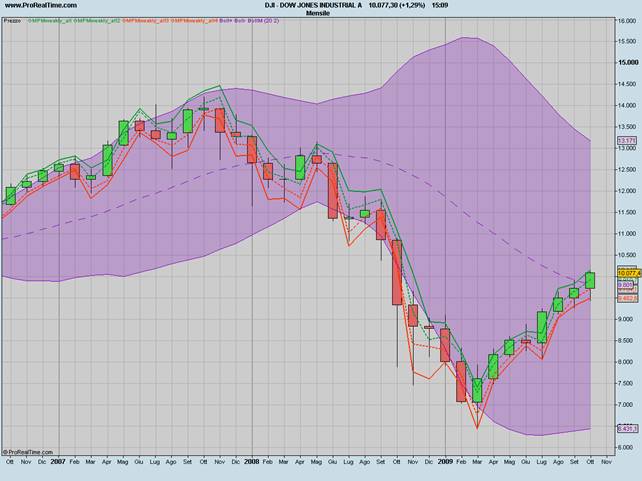Click the last green candle of Ott 2009
The image size is (642, 481).
tap(590, 280)
